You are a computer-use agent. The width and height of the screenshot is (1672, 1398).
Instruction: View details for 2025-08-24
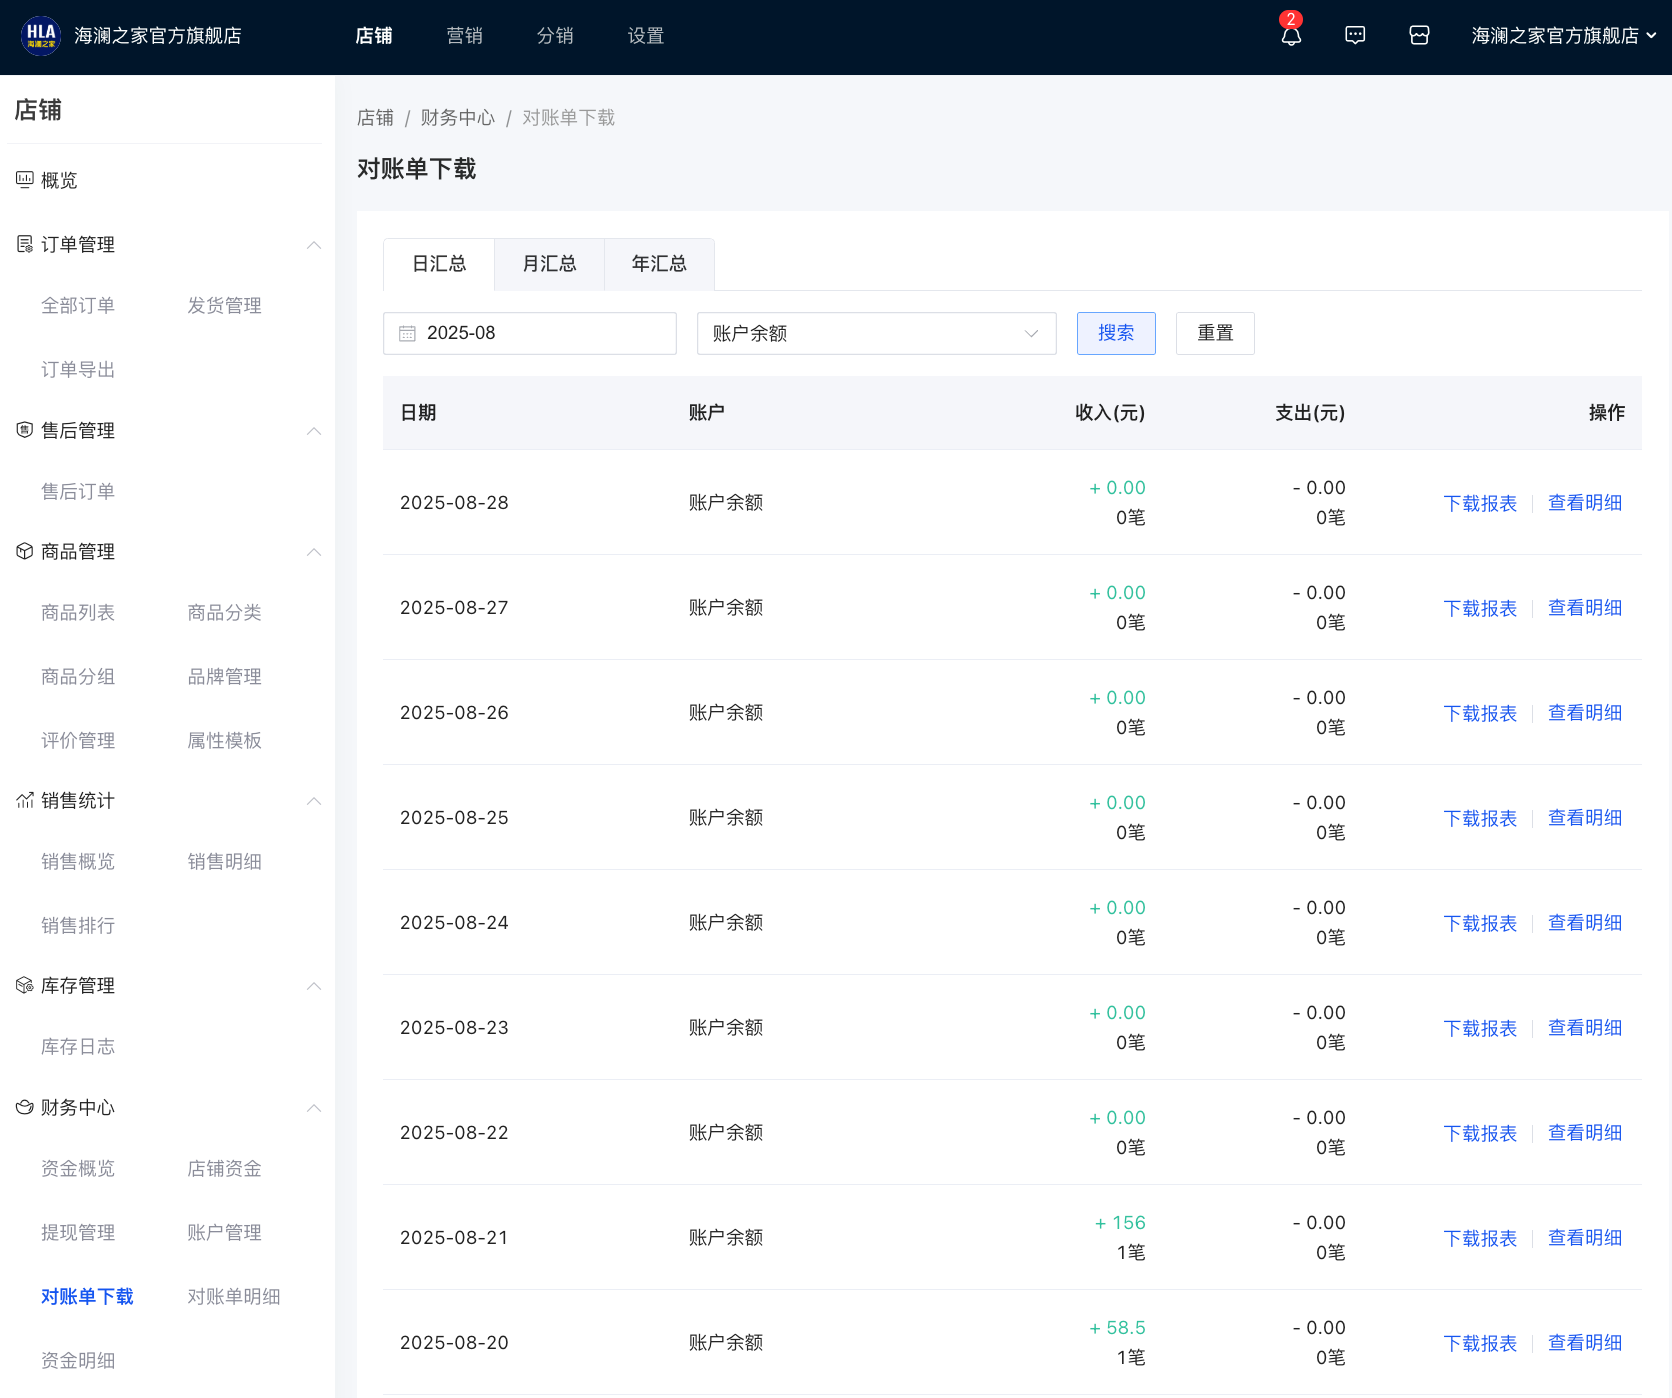(x=1585, y=923)
